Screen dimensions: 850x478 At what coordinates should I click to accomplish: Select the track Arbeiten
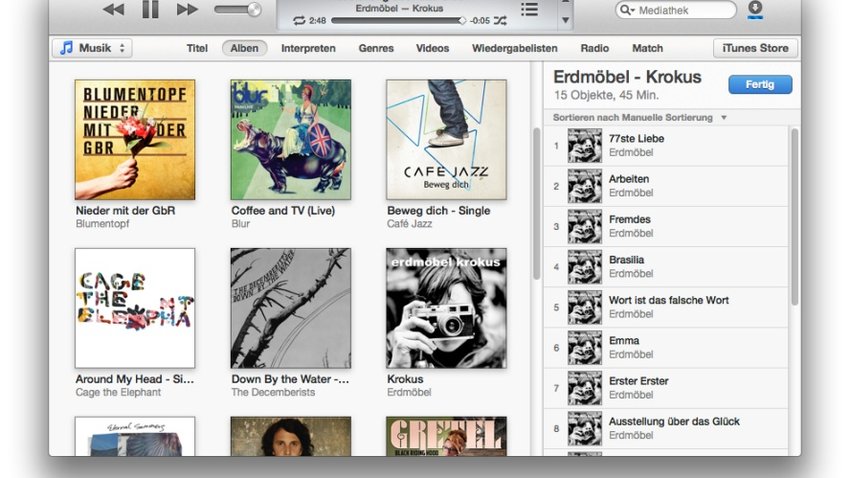666,186
